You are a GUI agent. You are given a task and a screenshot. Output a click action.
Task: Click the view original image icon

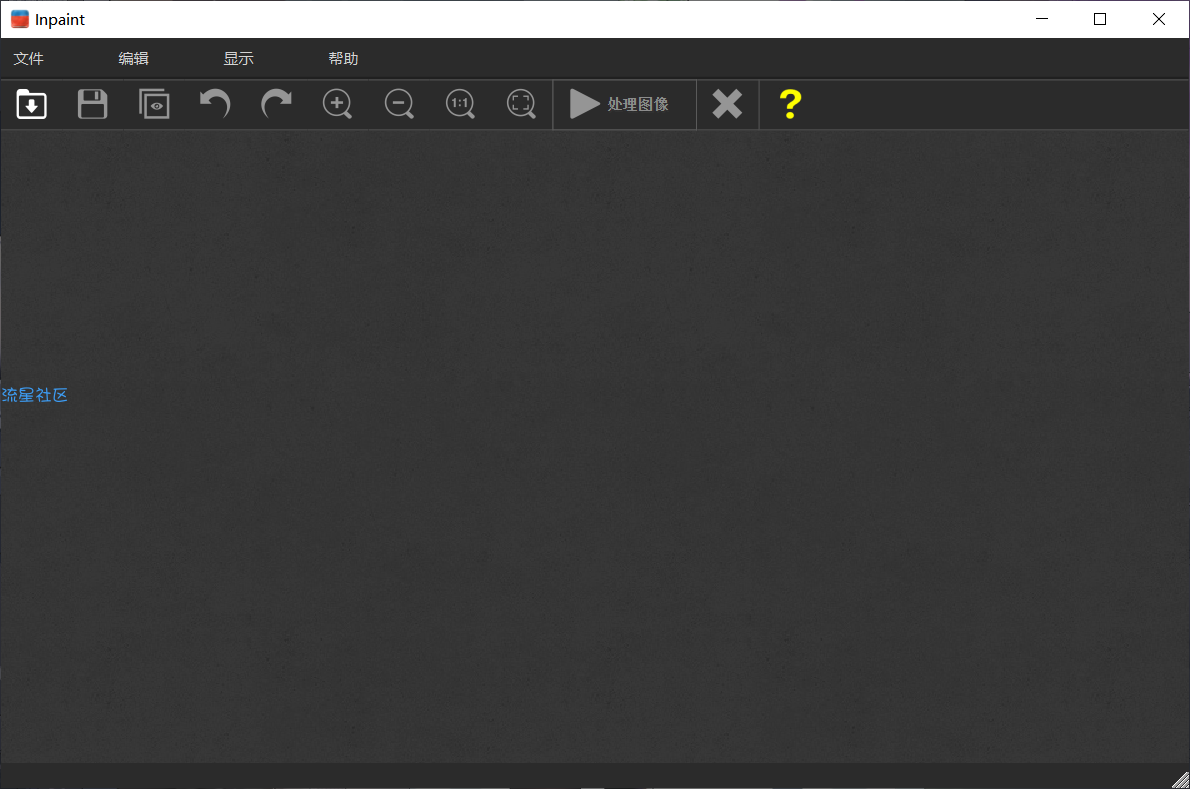pyautogui.click(x=154, y=104)
